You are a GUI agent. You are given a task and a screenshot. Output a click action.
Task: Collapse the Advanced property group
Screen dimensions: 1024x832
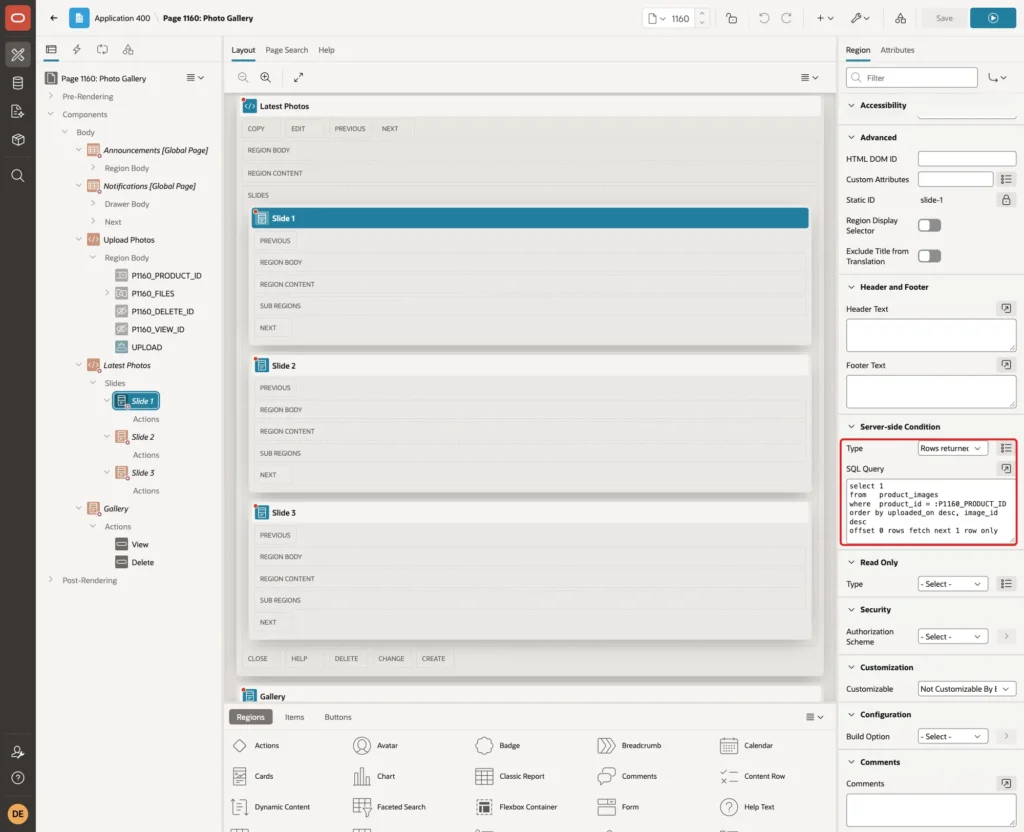pos(851,138)
